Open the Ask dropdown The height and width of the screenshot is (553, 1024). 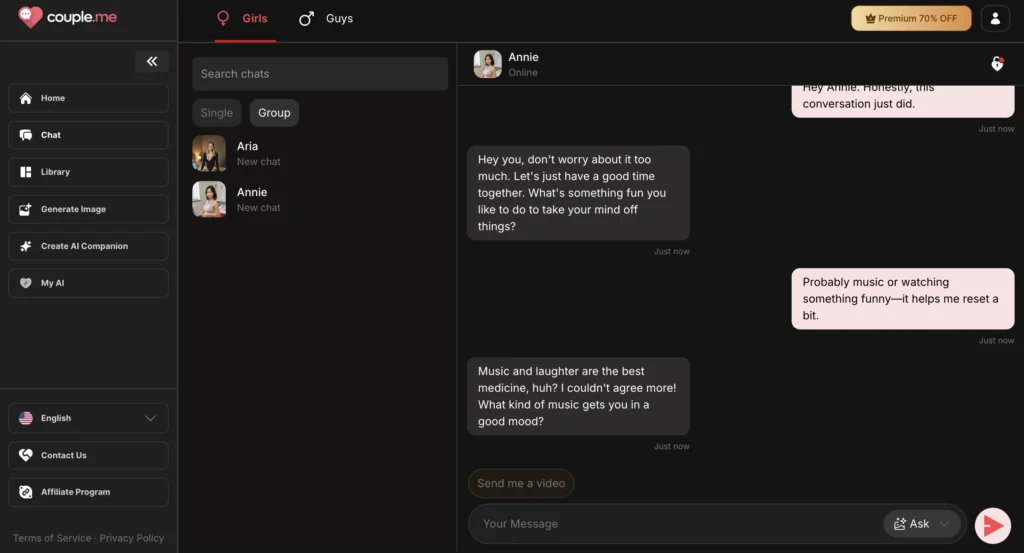[x=921, y=524]
